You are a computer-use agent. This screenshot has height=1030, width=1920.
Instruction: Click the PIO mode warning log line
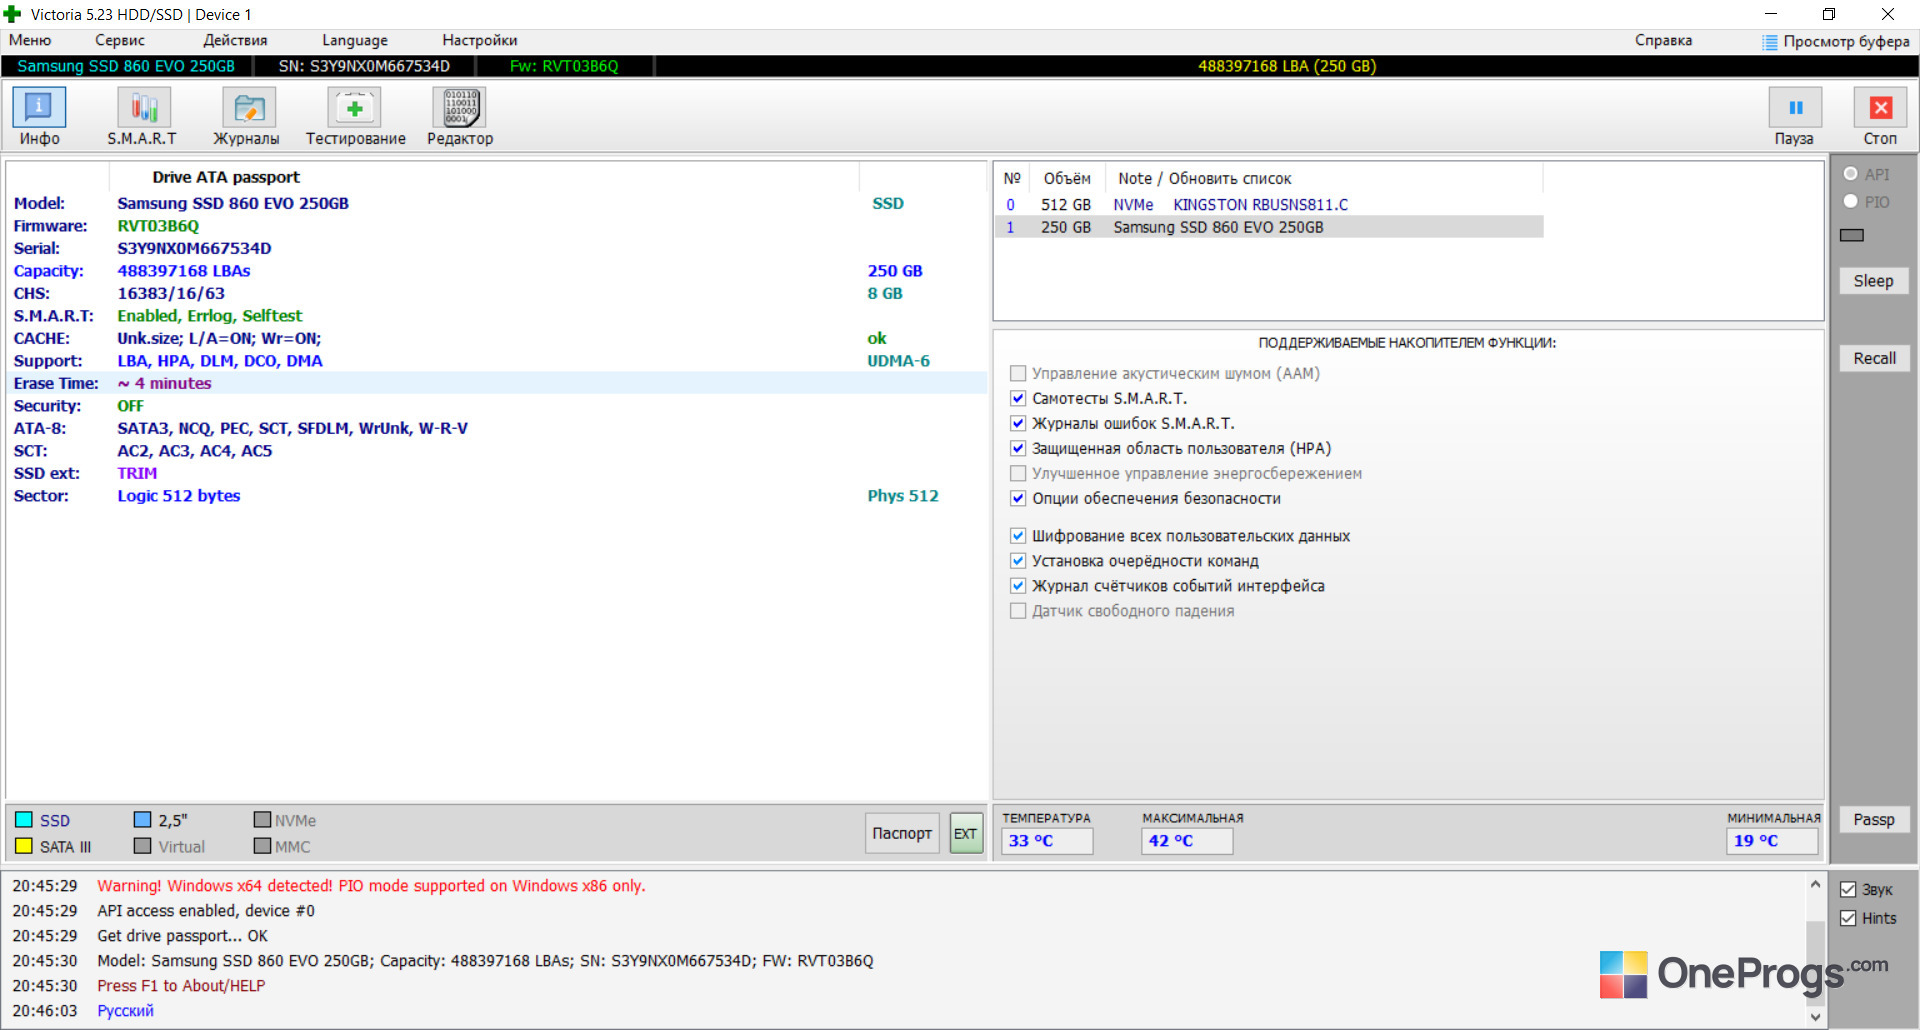click(371, 886)
